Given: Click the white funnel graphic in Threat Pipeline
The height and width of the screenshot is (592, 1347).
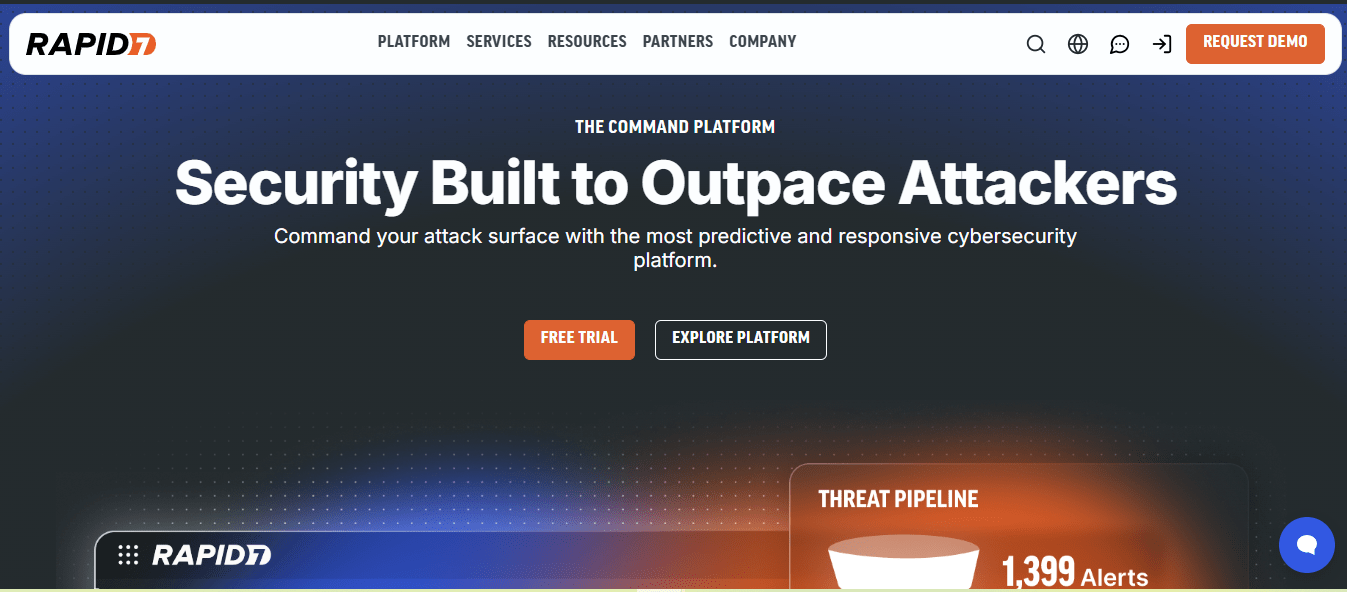Looking at the screenshot, I should coord(903,563).
